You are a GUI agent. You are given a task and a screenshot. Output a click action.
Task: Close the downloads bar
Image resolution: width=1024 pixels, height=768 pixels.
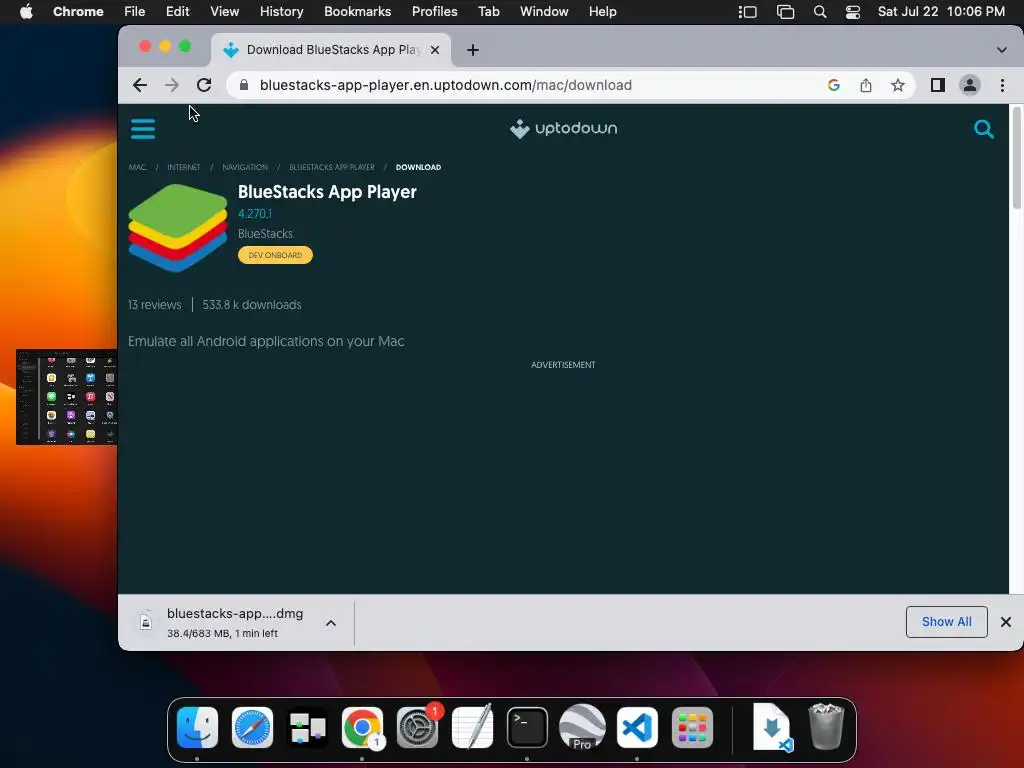pos(1006,622)
